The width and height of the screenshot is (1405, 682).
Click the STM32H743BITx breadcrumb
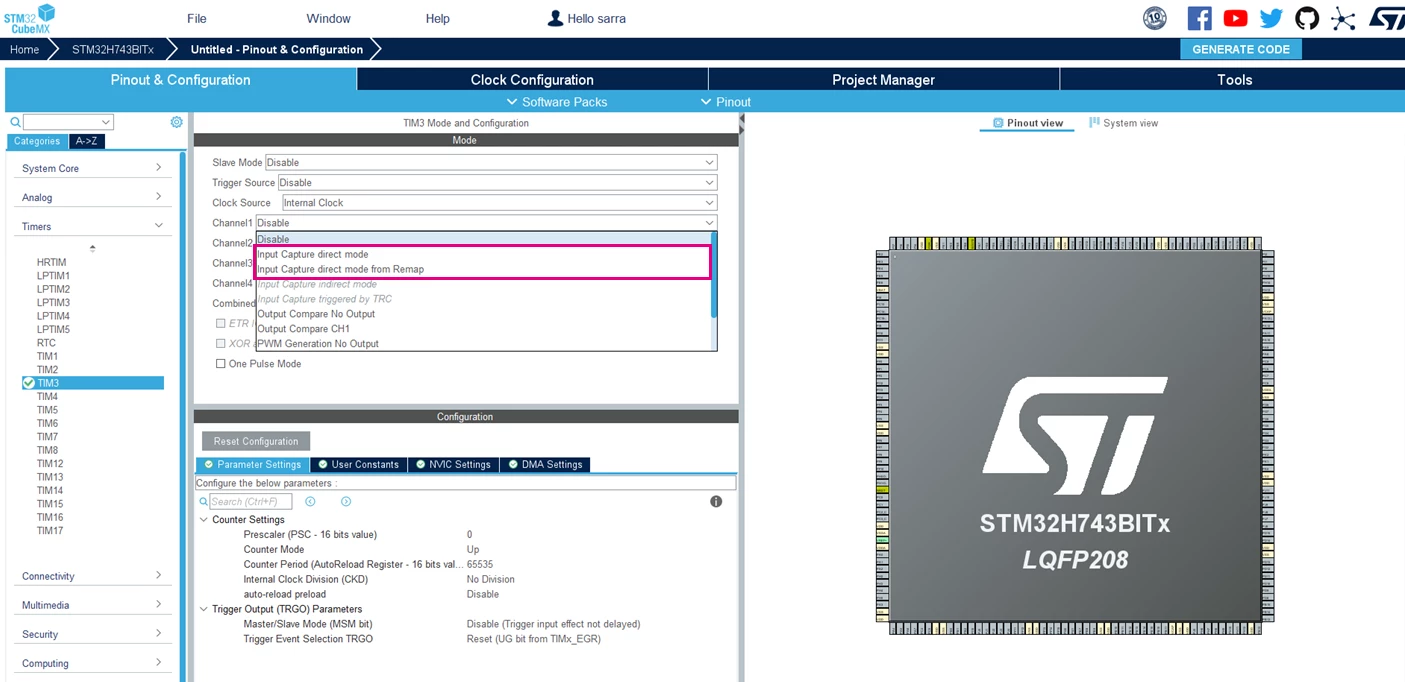pyautogui.click(x=112, y=49)
